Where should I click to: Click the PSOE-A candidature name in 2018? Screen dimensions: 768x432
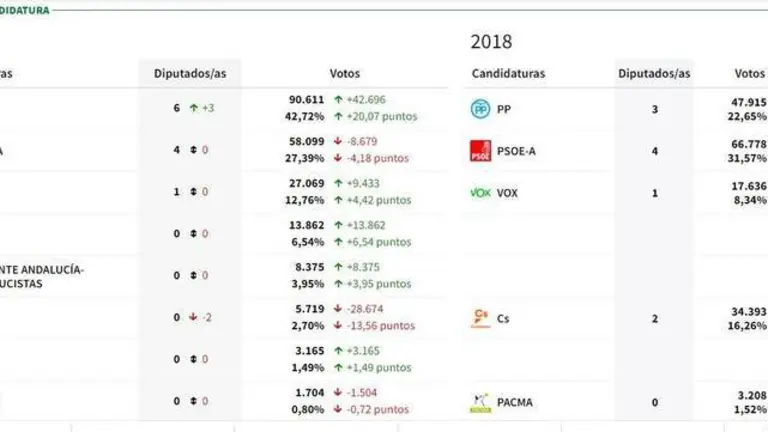pos(518,151)
